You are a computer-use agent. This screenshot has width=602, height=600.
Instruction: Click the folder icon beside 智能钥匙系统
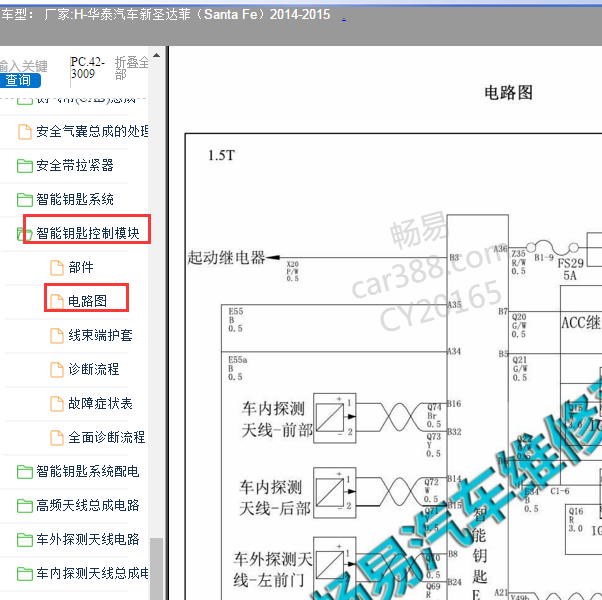coord(25,200)
